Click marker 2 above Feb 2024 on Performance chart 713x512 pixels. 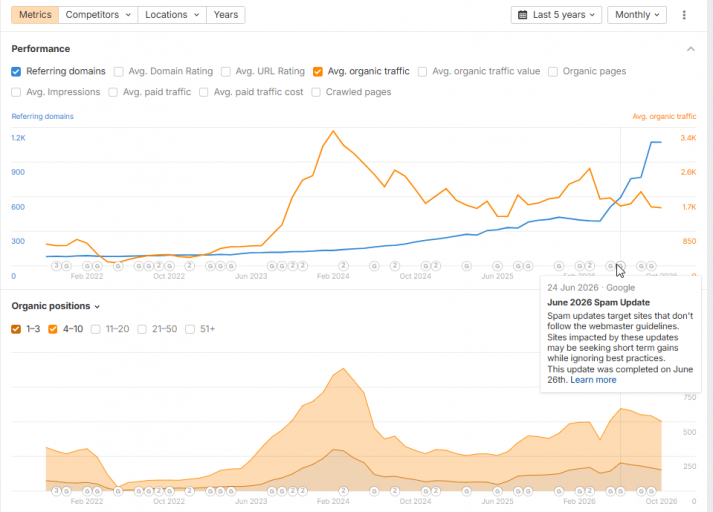click(343, 266)
